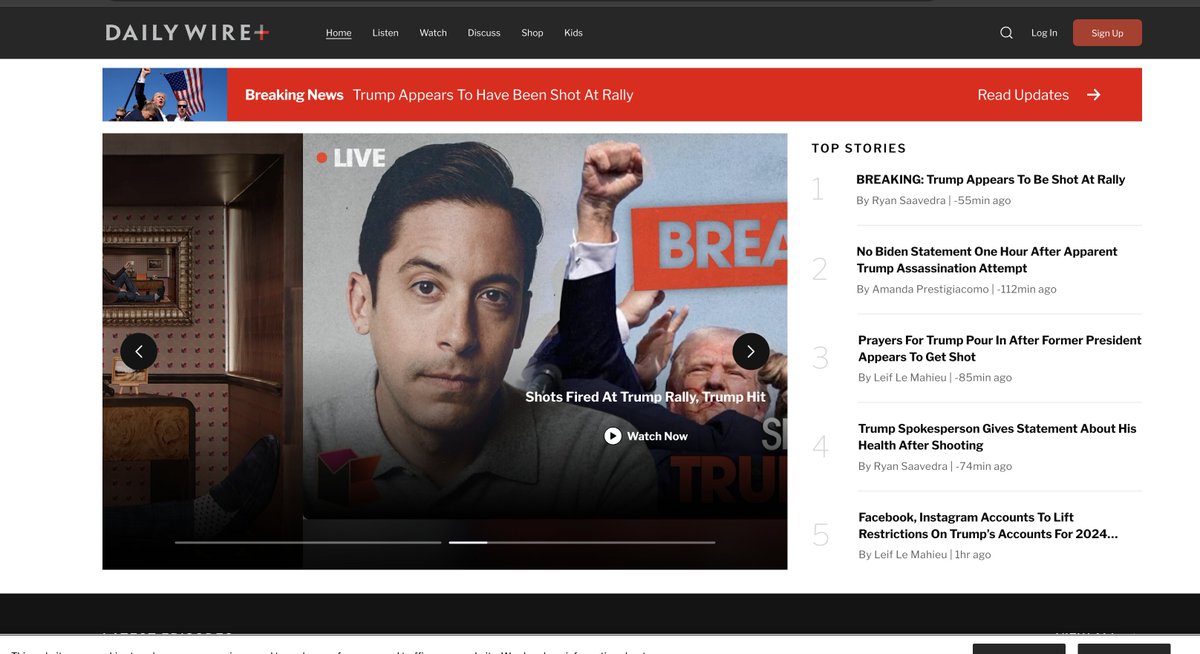
Task: Click 'By Ryan Saavedra | -74min ago' byline
Action: point(935,466)
